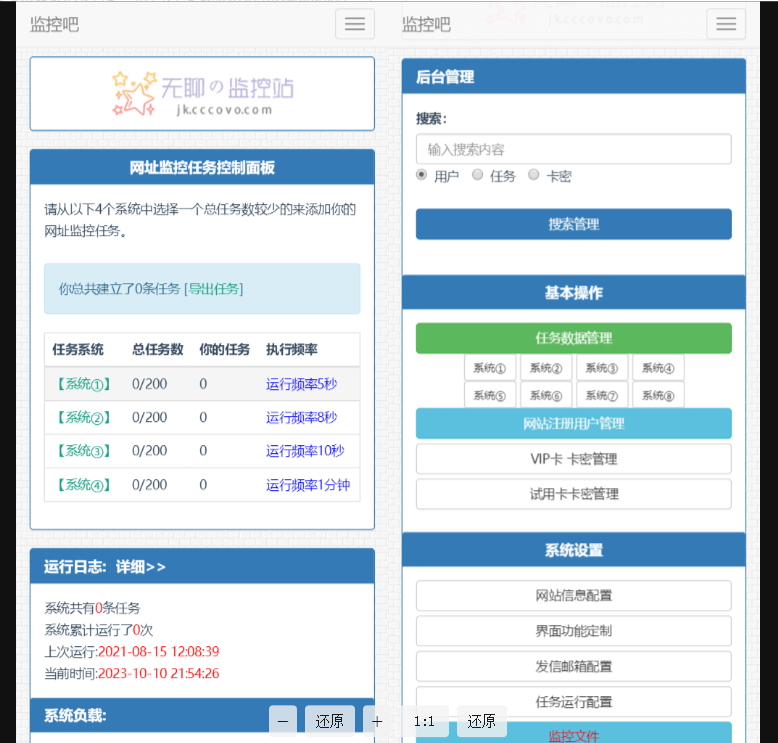Open 网站信息配置 settings

click(x=574, y=596)
